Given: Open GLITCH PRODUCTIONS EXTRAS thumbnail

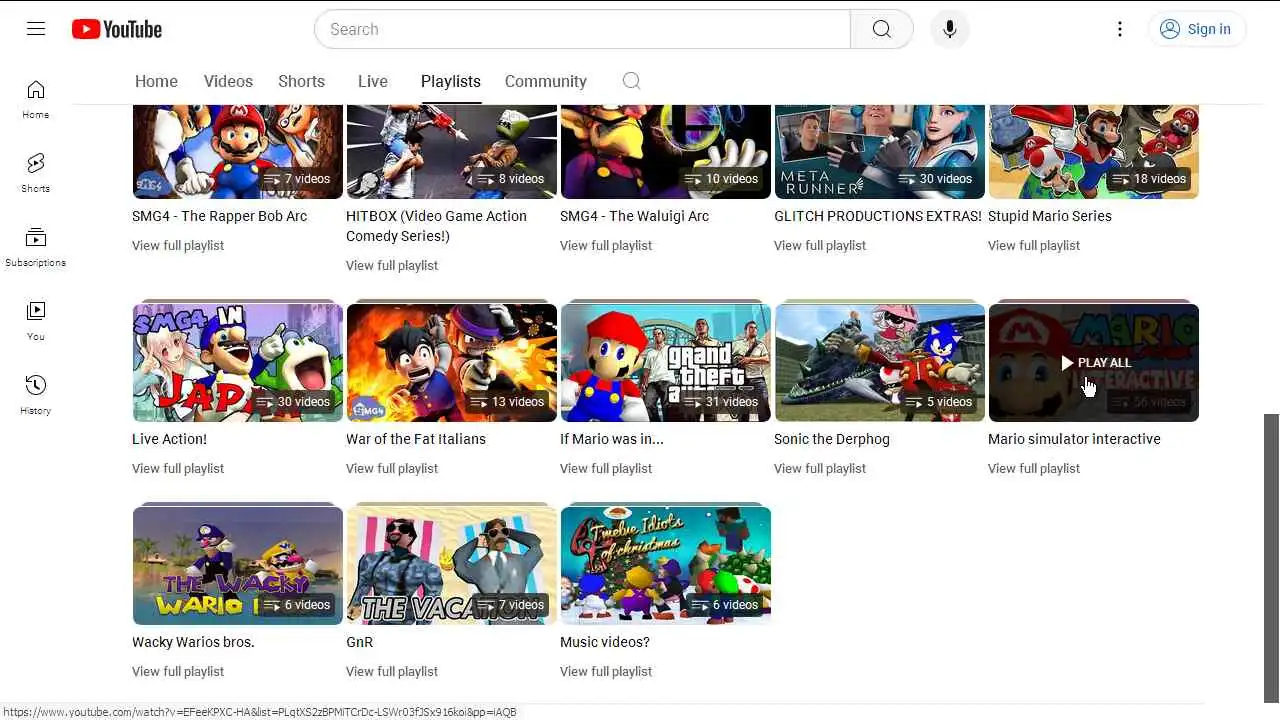Looking at the screenshot, I should coord(880,151).
